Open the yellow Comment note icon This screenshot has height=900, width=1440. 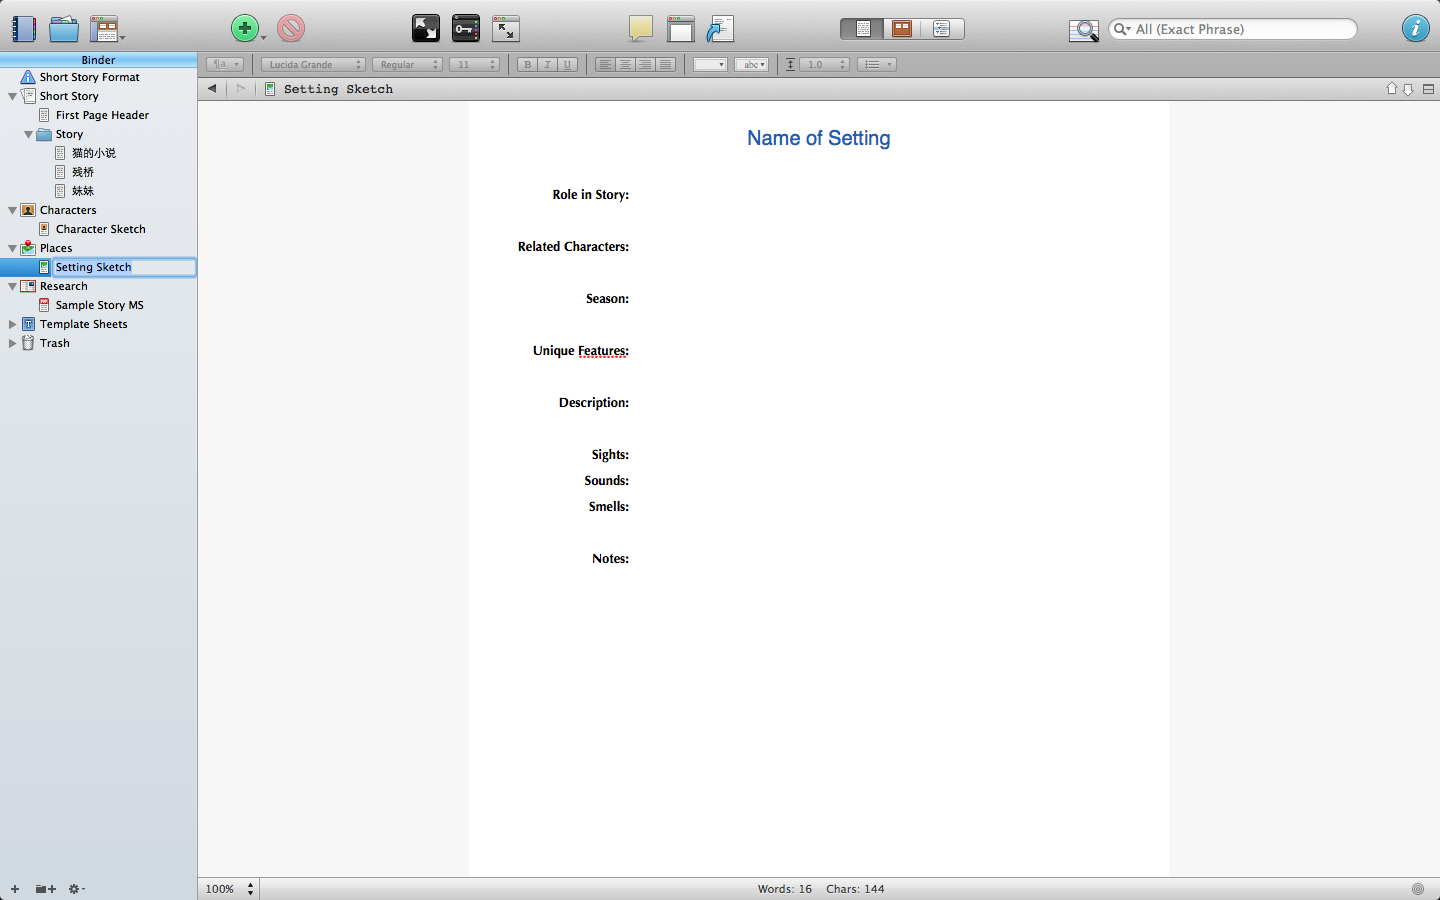click(641, 28)
